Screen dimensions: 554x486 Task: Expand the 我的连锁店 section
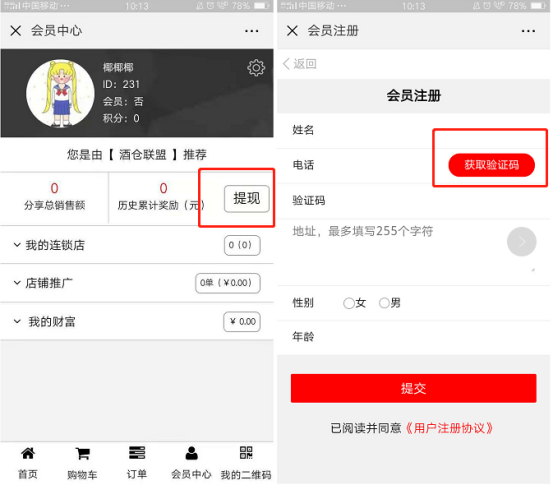[x=137, y=245]
